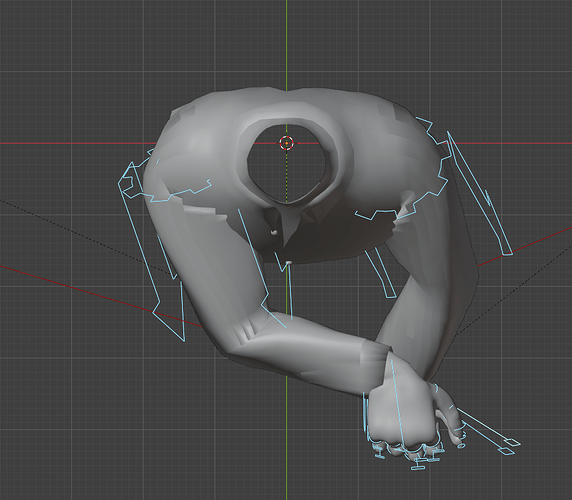This screenshot has height=500, width=572.
Task: Click the 3D cursor in neck opening
Action: point(286,143)
